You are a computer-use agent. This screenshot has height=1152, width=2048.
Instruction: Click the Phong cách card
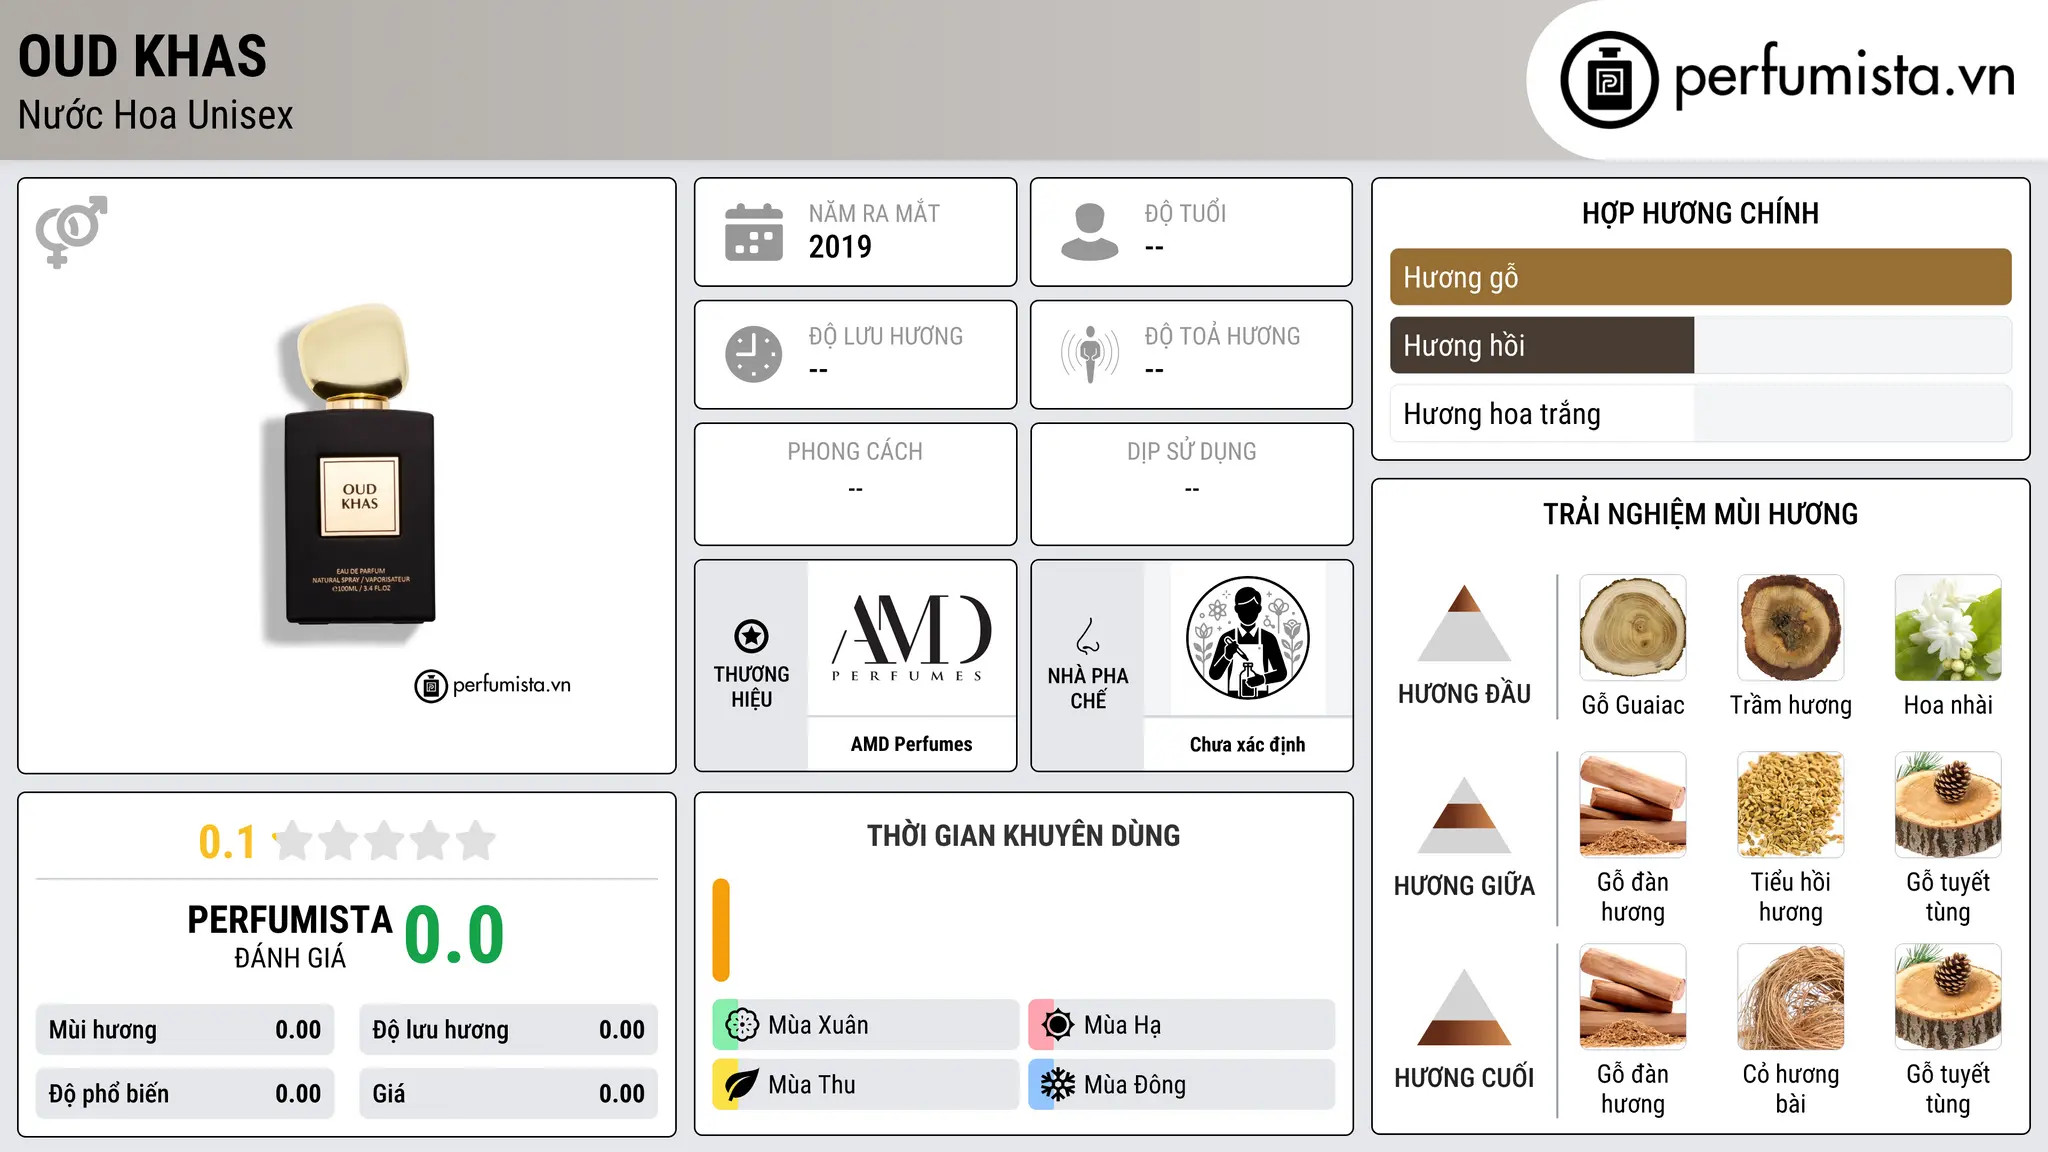[855, 484]
